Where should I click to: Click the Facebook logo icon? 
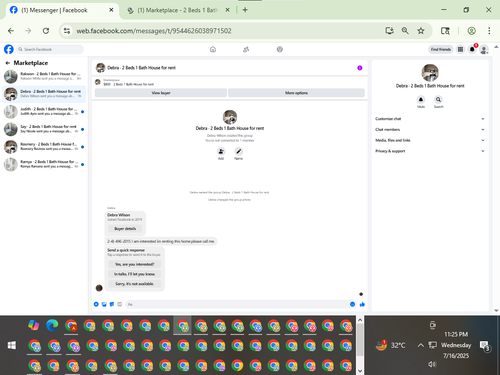(9, 49)
